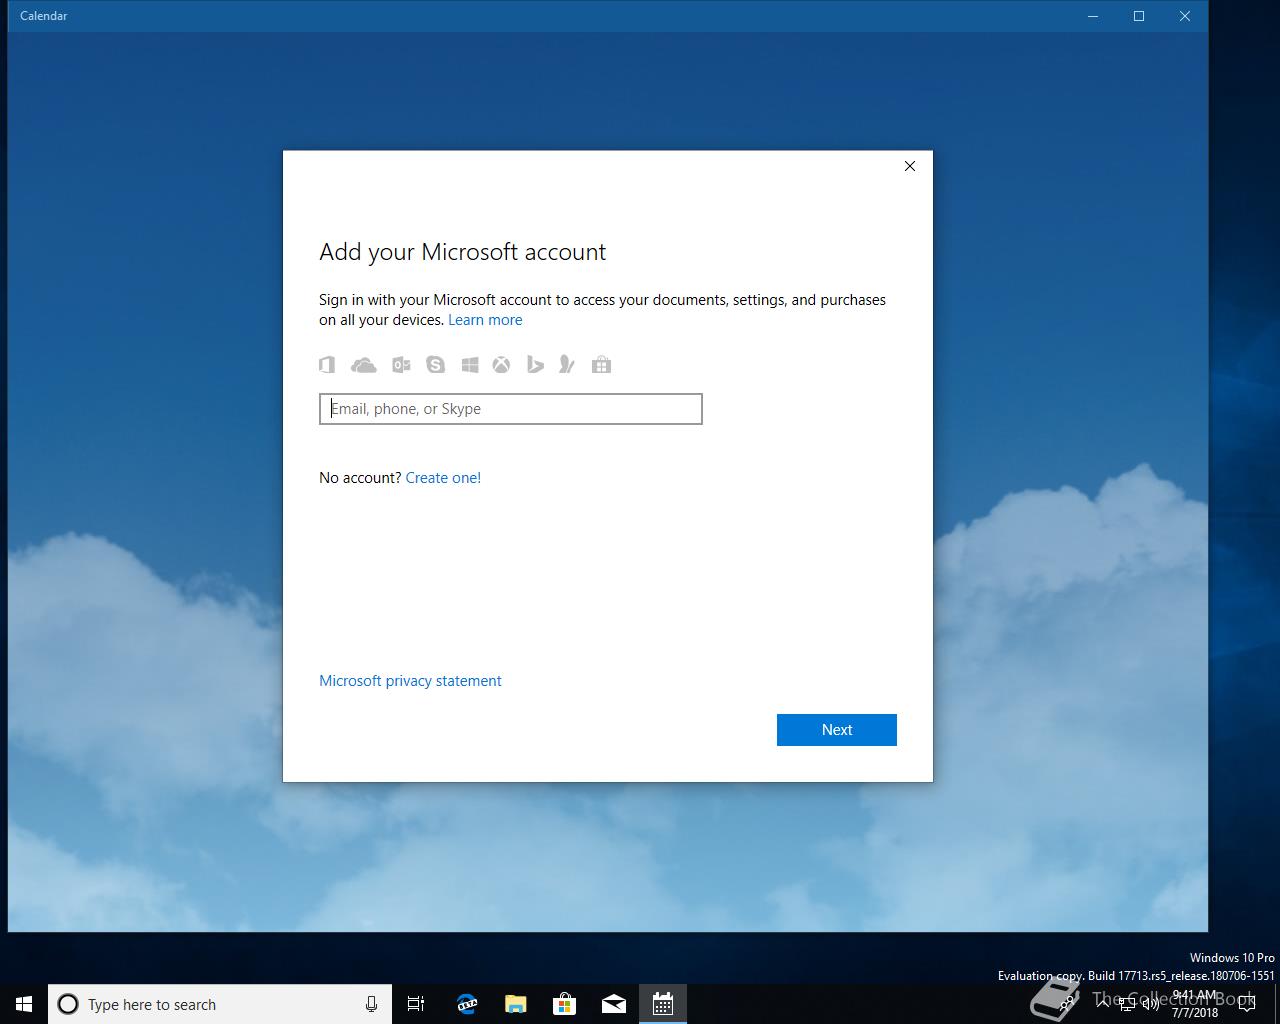This screenshot has width=1280, height=1024.
Task: Click the Cortana circle icon in the search box
Action: tap(68, 1004)
